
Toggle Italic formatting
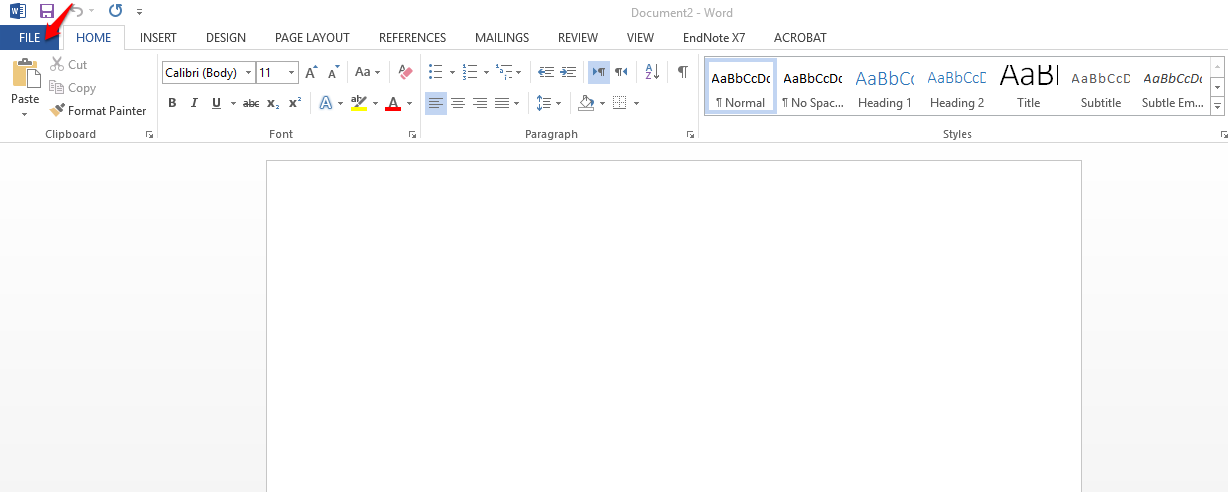(x=194, y=103)
